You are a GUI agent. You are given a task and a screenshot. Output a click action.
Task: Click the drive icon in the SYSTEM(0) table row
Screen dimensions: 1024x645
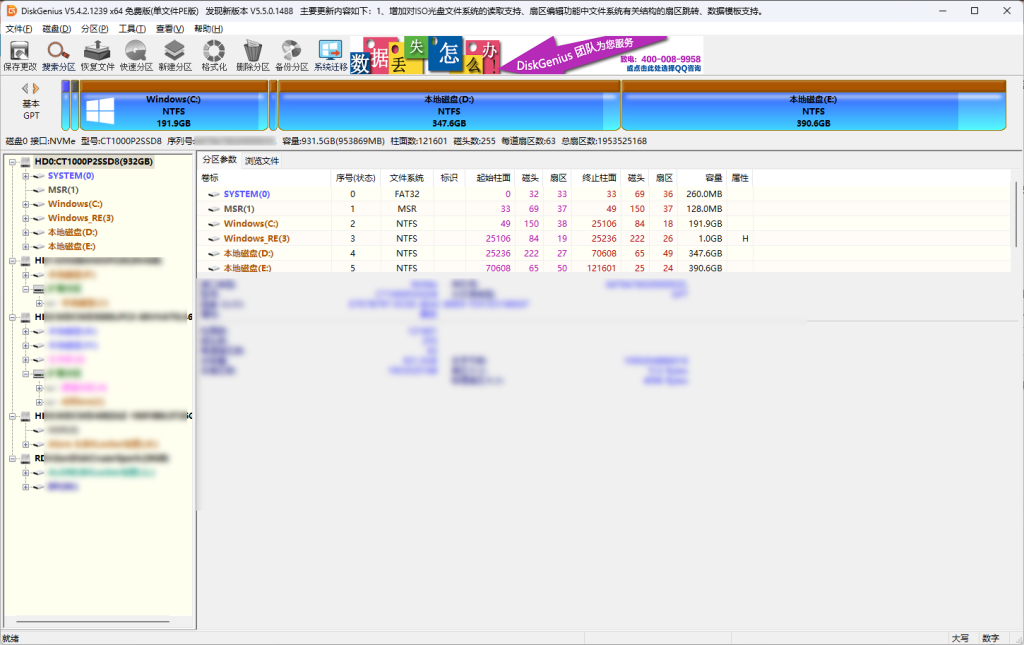pos(214,195)
